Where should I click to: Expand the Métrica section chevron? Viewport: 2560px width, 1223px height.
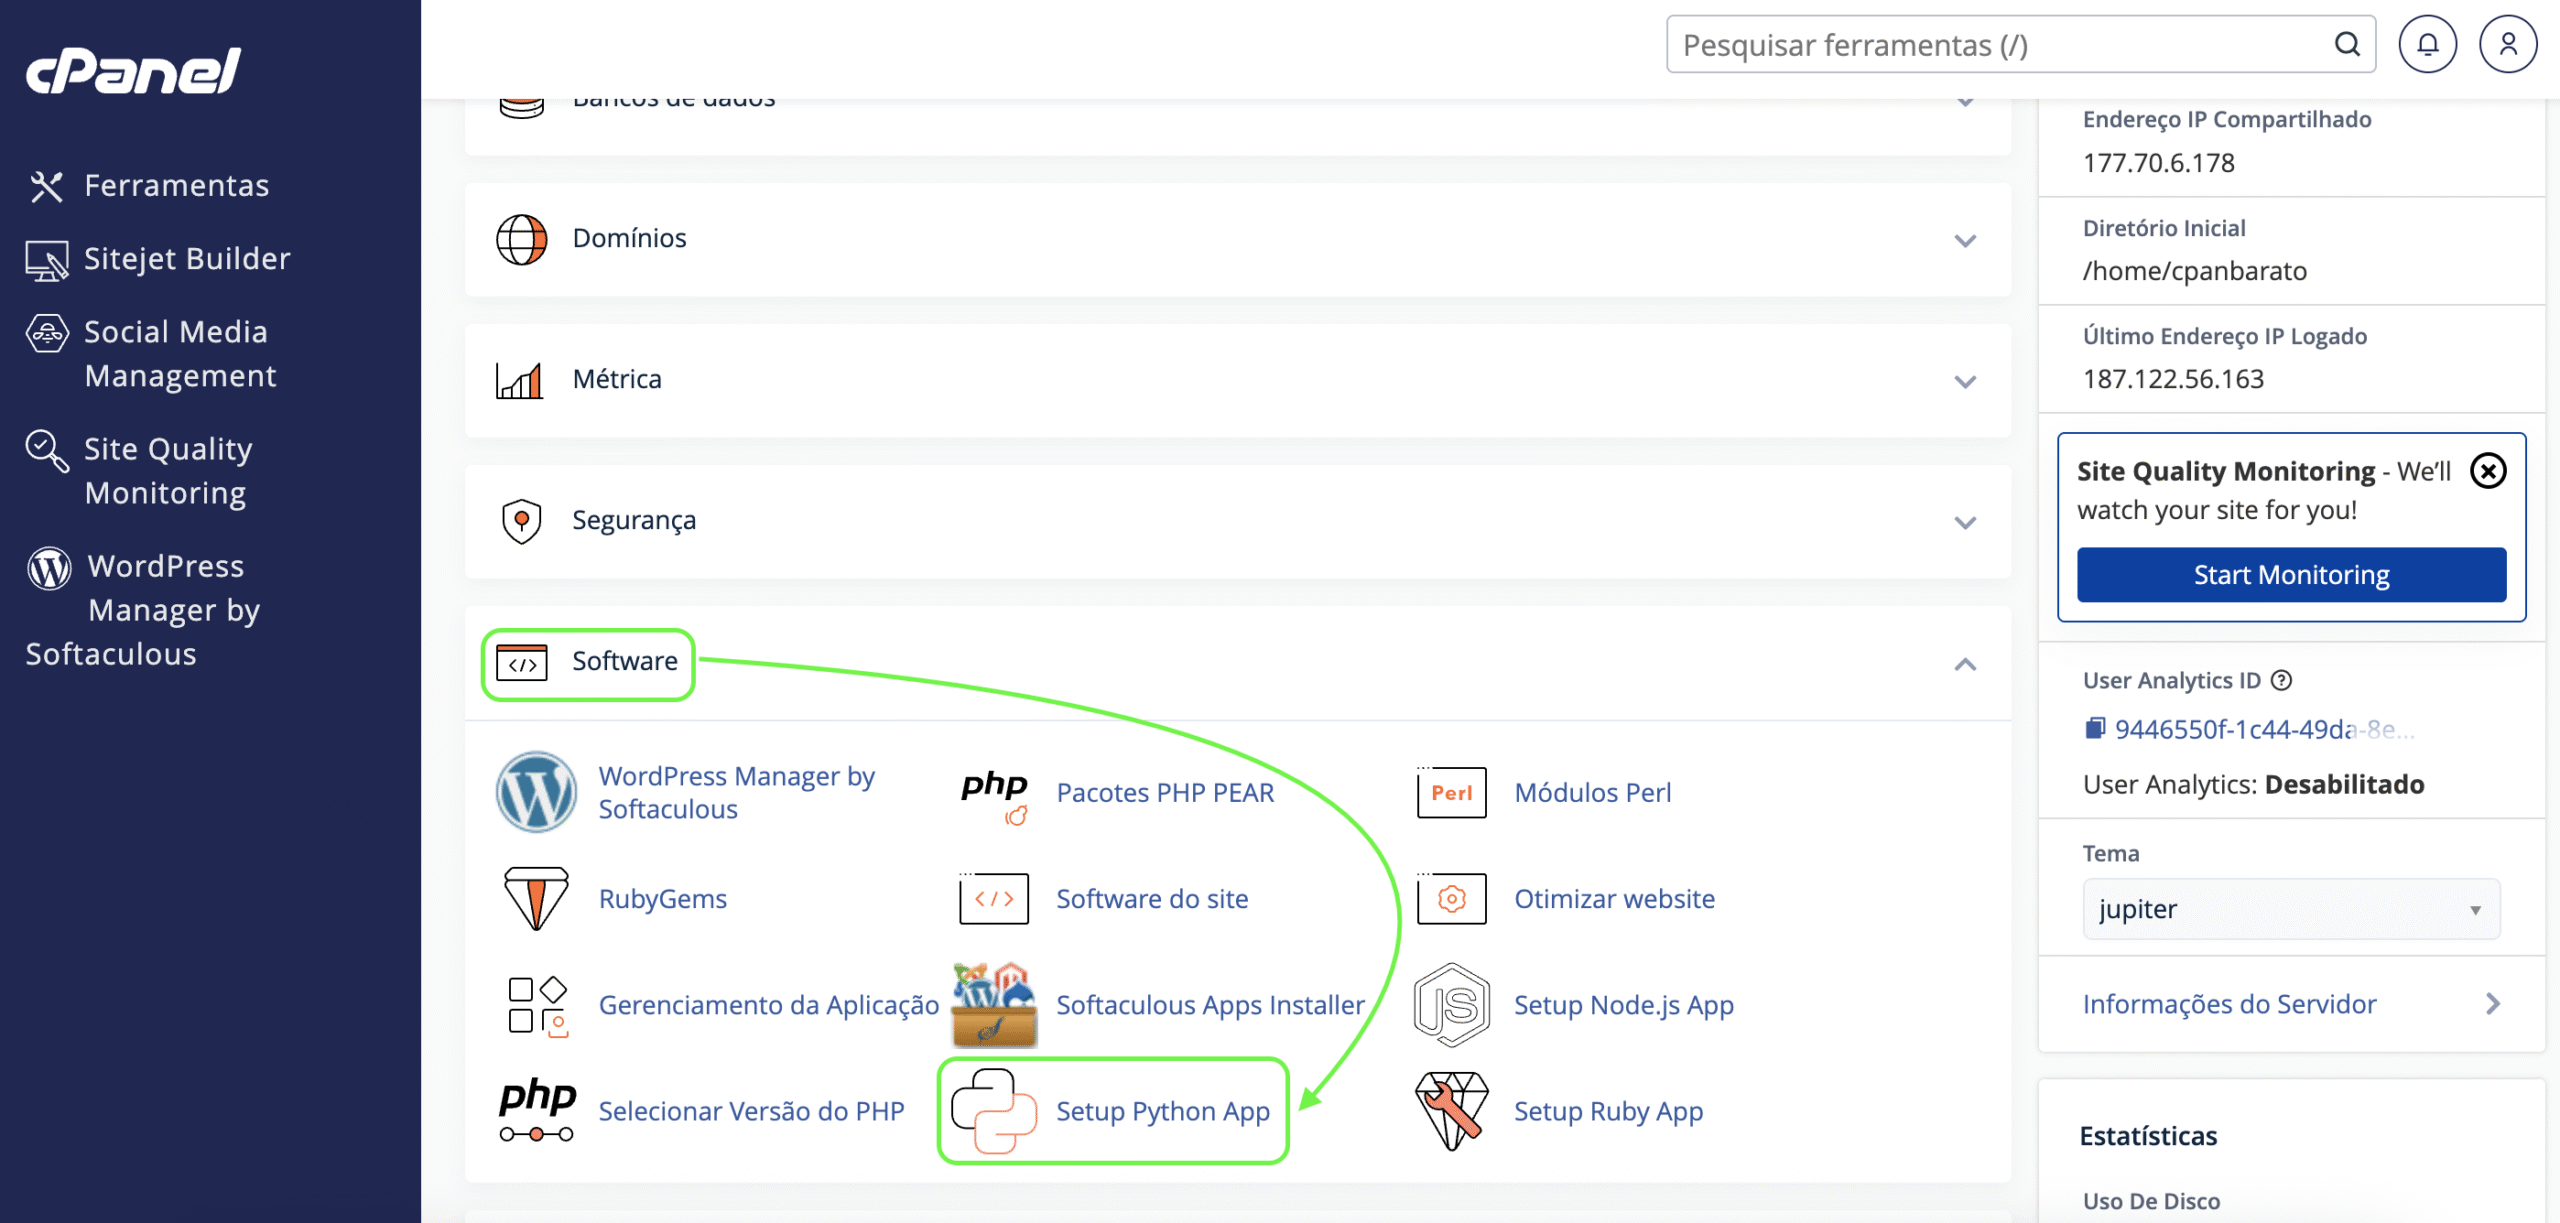[x=1965, y=382]
